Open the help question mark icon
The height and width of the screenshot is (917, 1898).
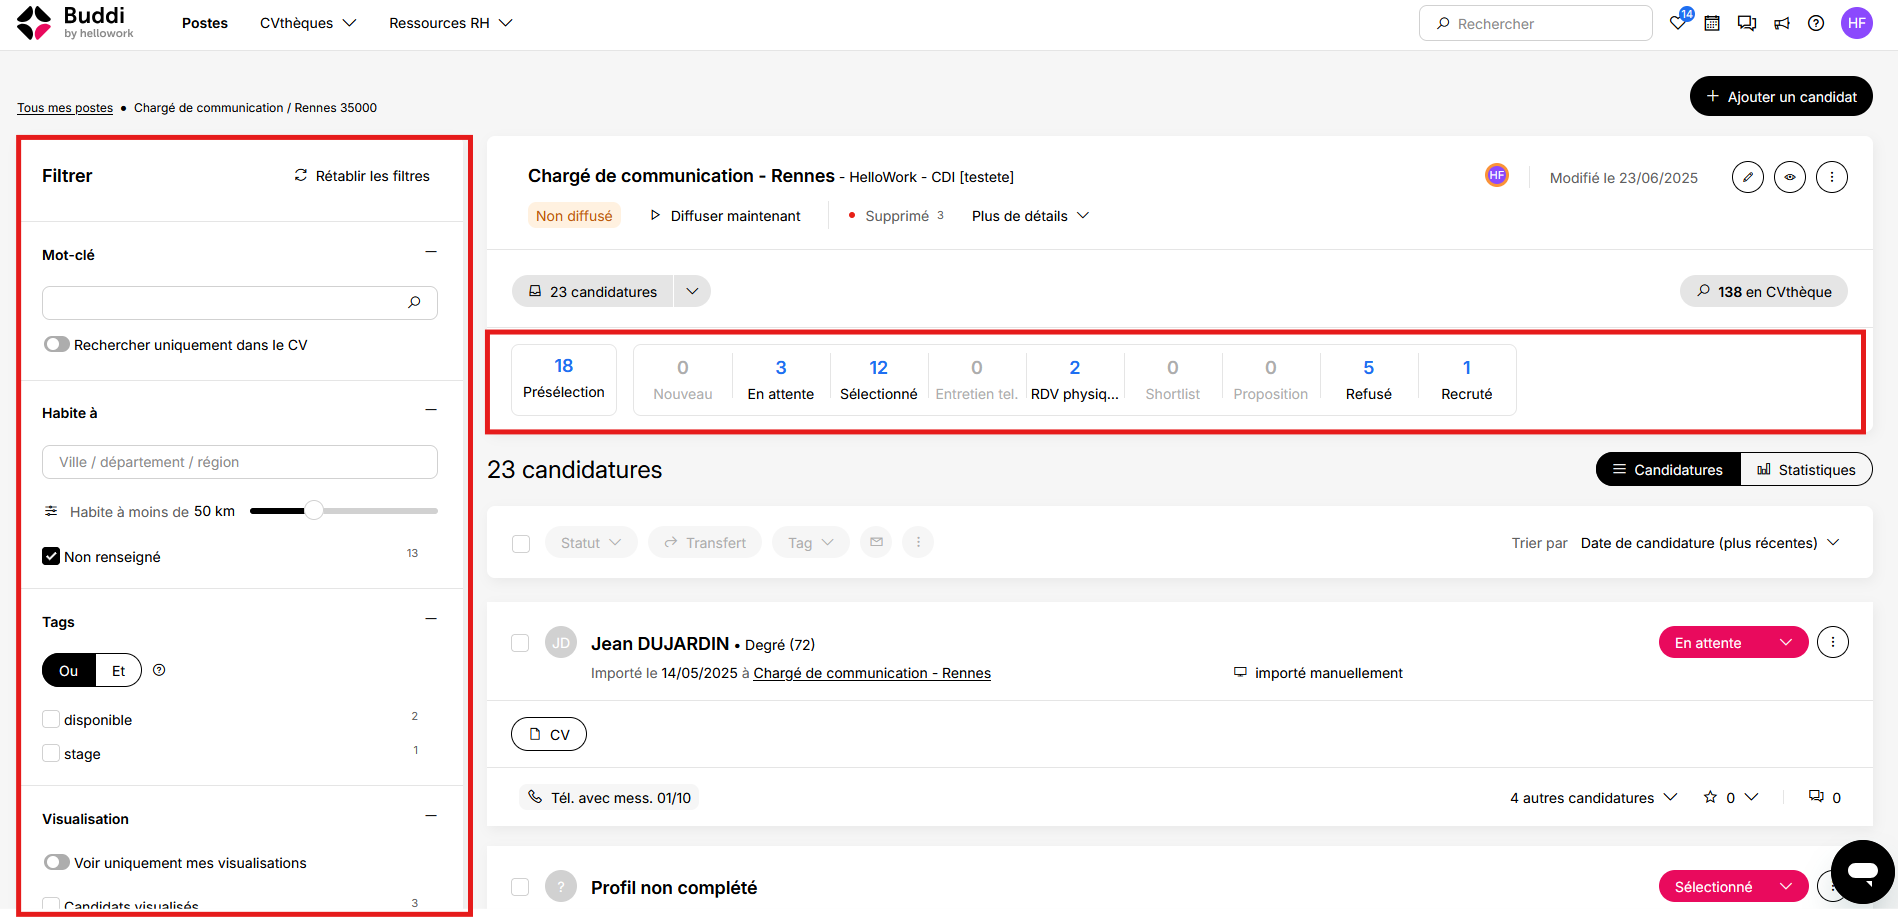pyautogui.click(x=1816, y=23)
